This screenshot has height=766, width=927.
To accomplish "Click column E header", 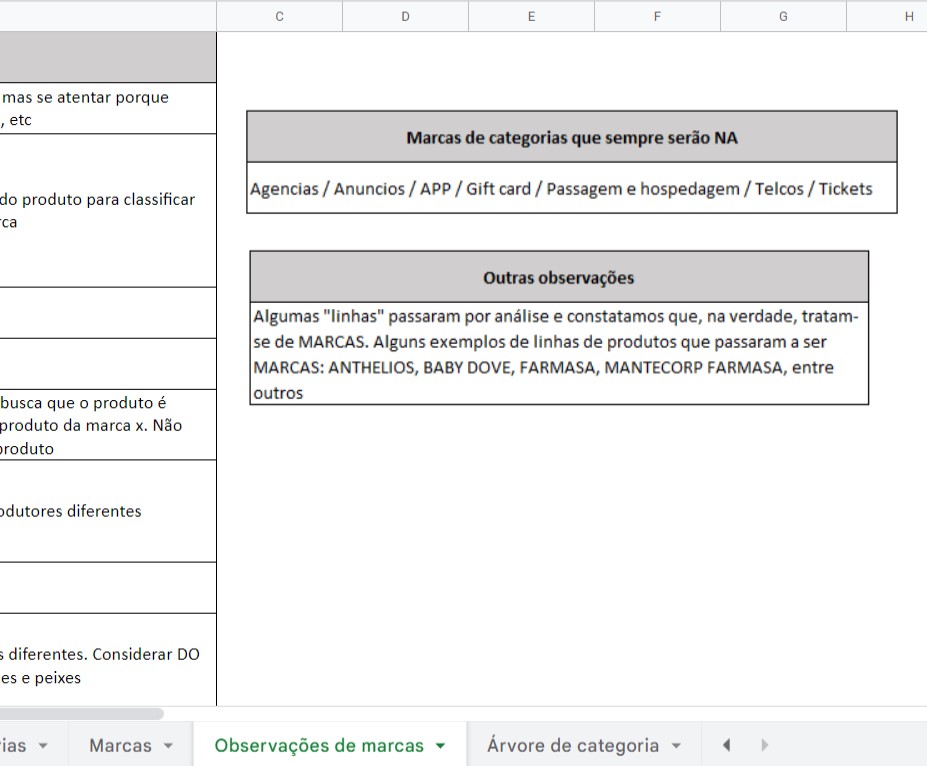I will click(531, 16).
